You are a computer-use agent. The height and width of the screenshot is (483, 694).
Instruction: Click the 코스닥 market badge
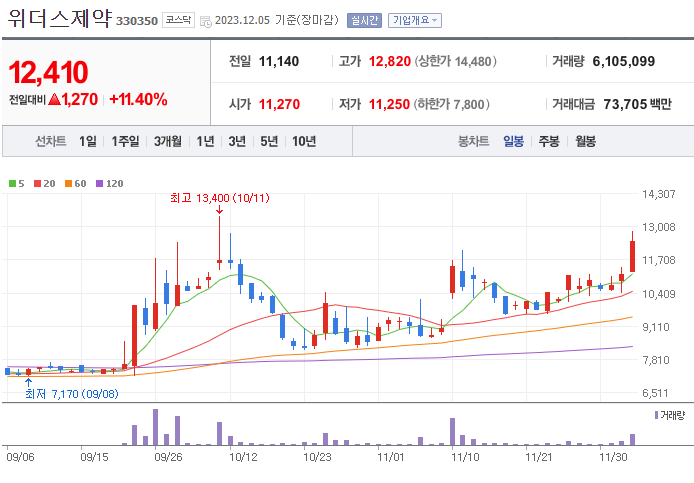click(178, 20)
